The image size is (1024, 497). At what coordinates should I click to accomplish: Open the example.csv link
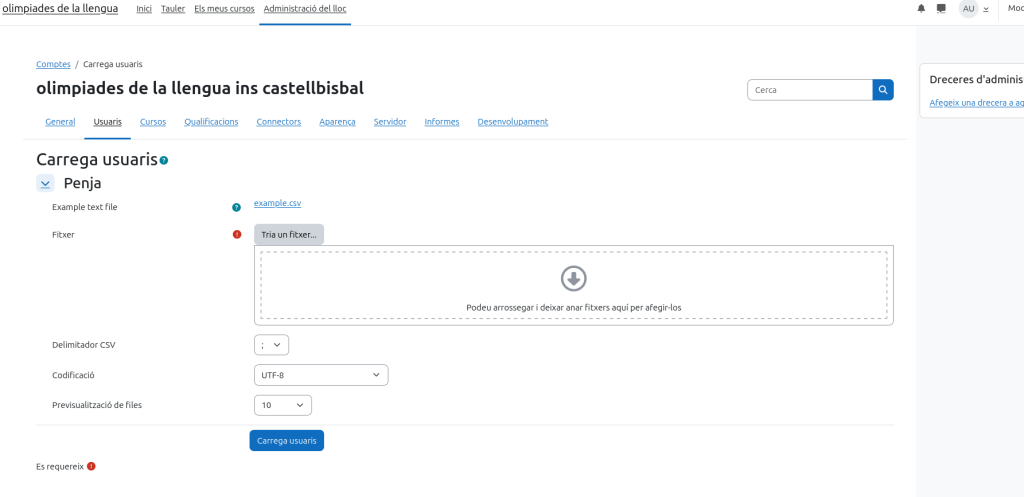pyautogui.click(x=277, y=203)
